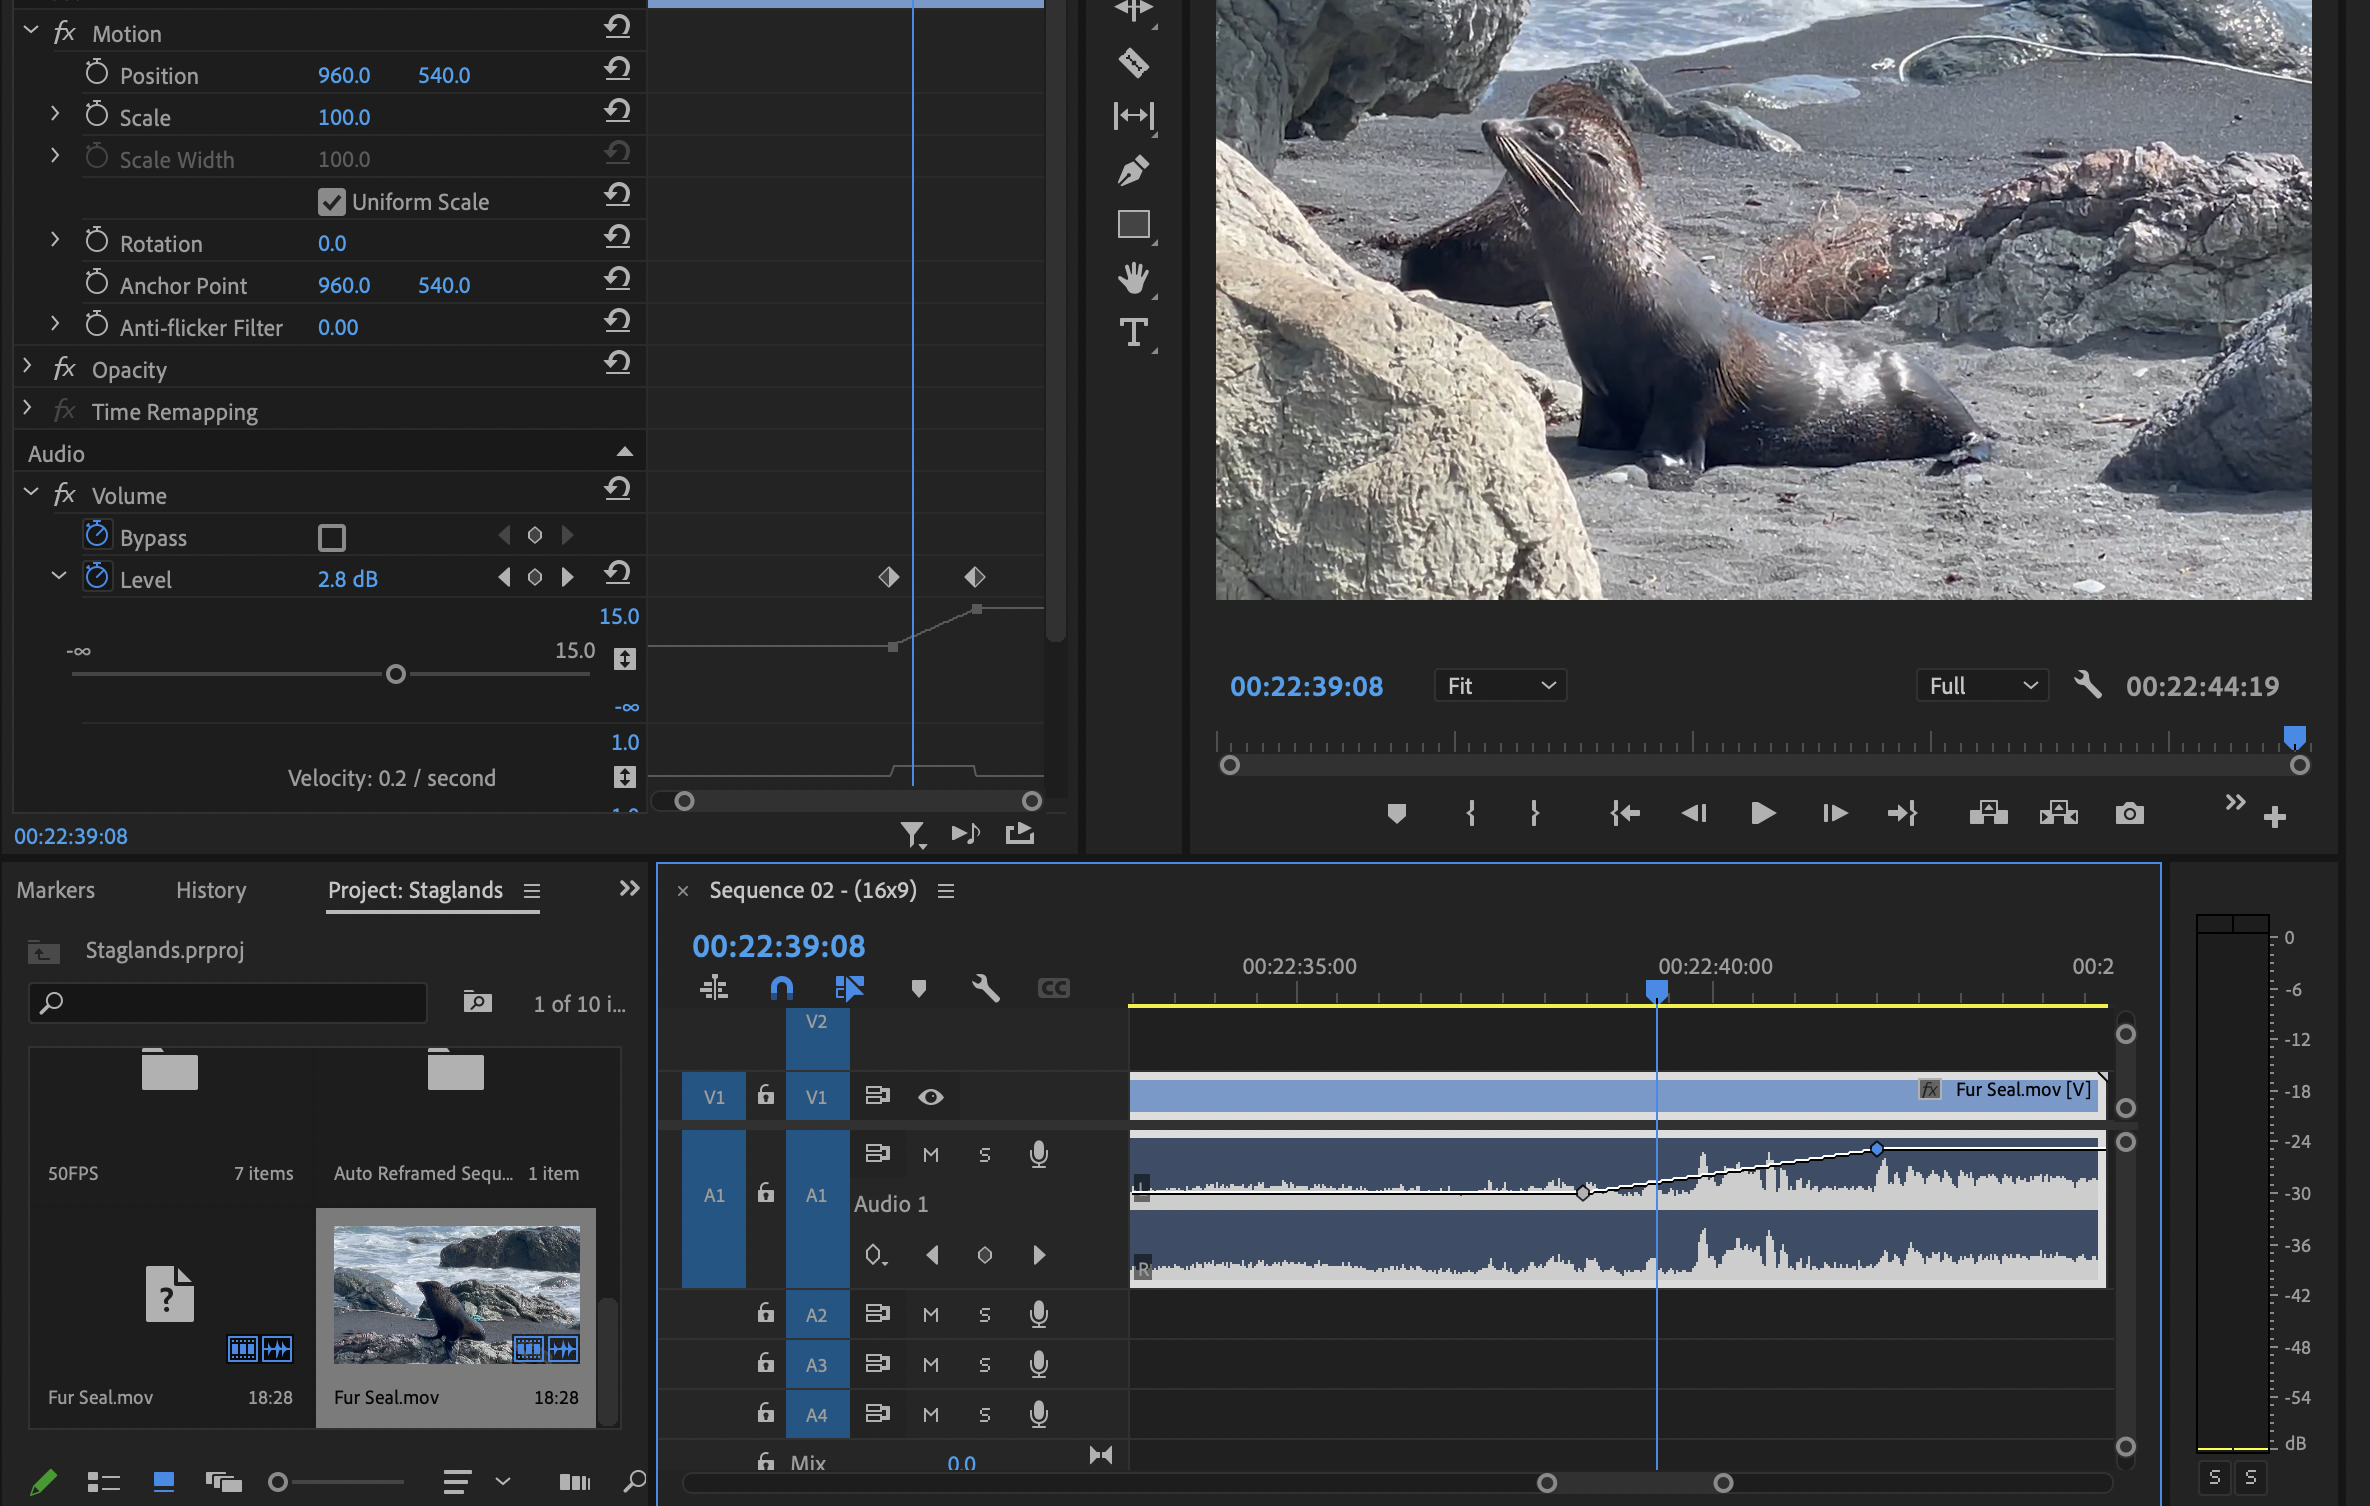Select the Pen tool

(1133, 170)
